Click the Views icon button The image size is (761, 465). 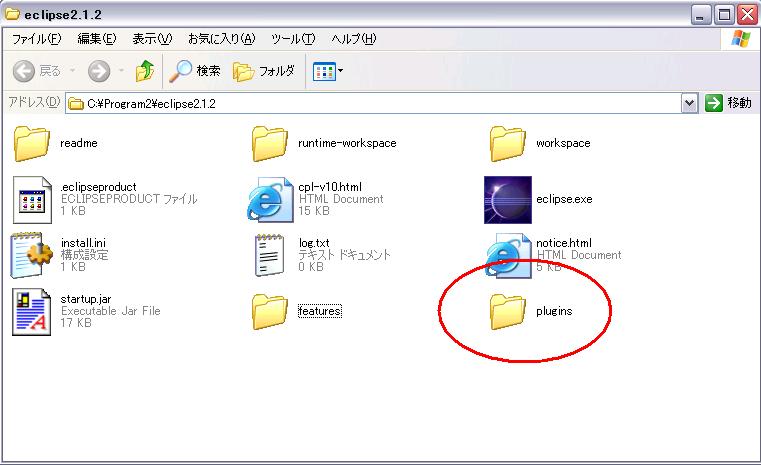click(x=324, y=72)
